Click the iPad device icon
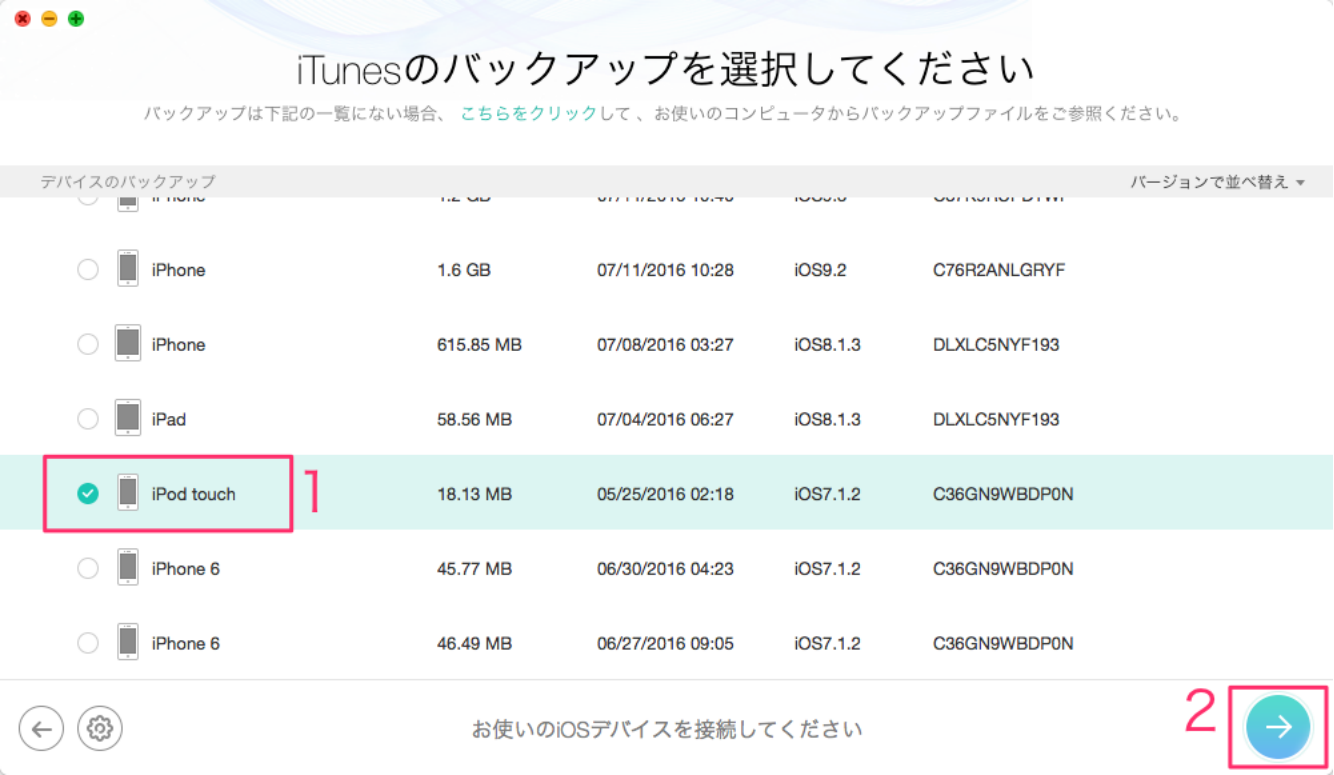Image resolution: width=1334 pixels, height=775 pixels. tap(128, 419)
